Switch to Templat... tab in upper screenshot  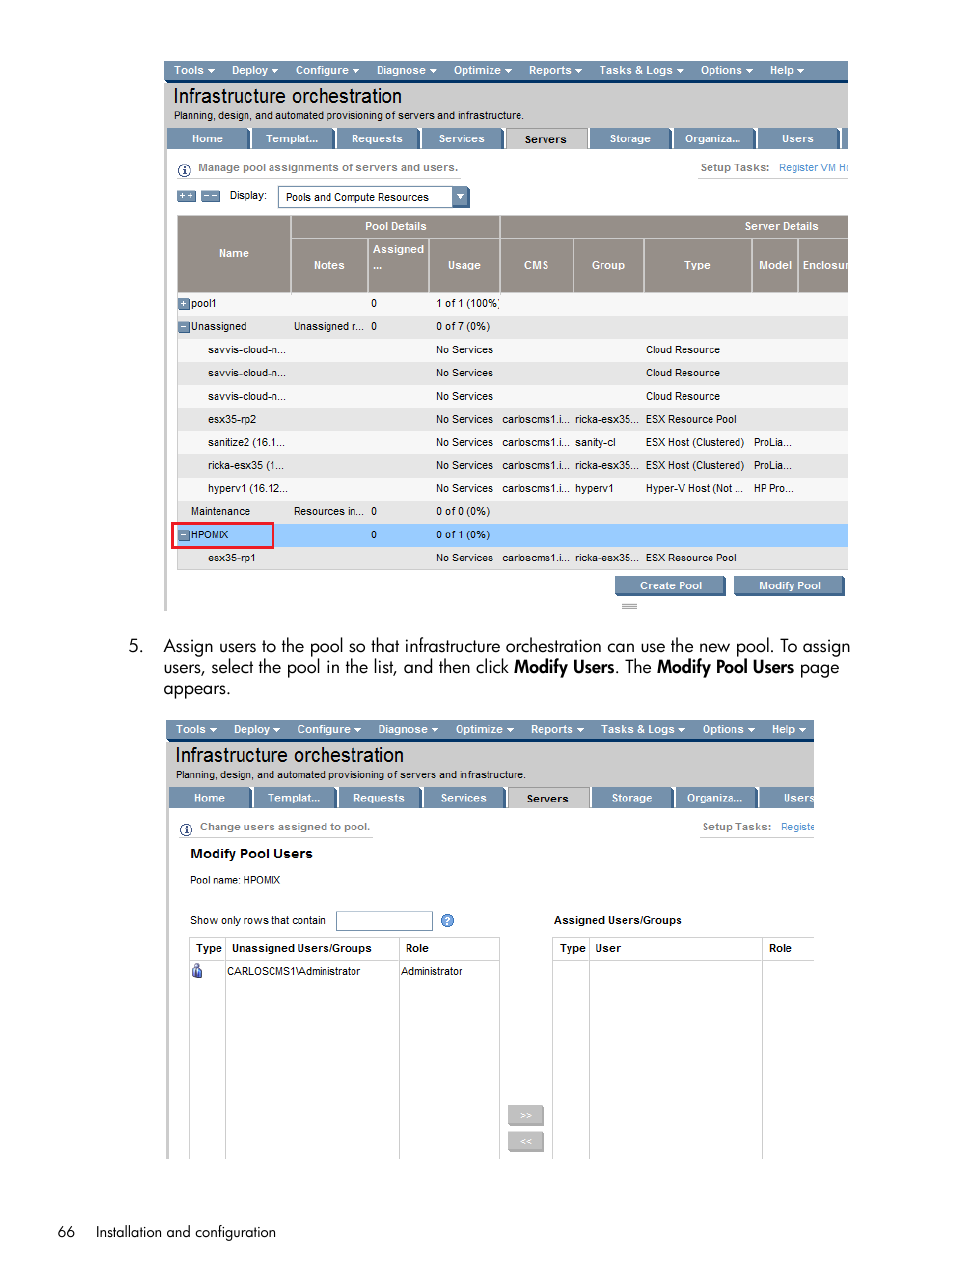click(x=292, y=139)
